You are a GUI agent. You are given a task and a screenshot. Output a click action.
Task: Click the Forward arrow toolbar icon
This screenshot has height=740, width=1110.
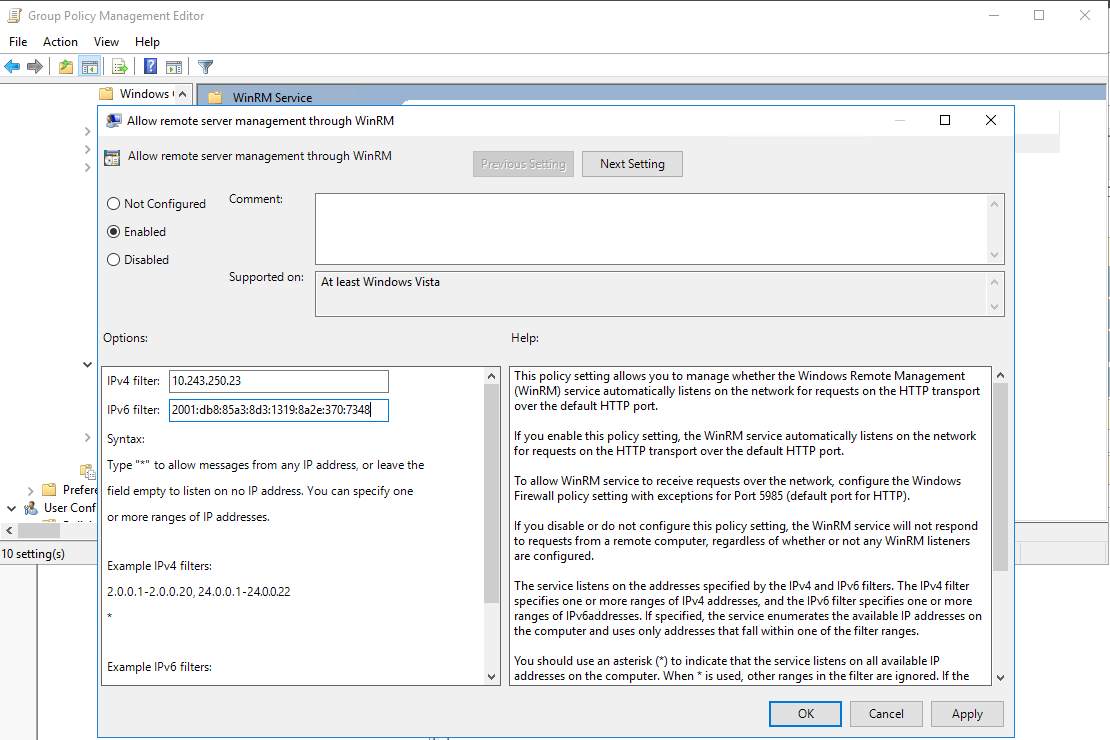35,67
